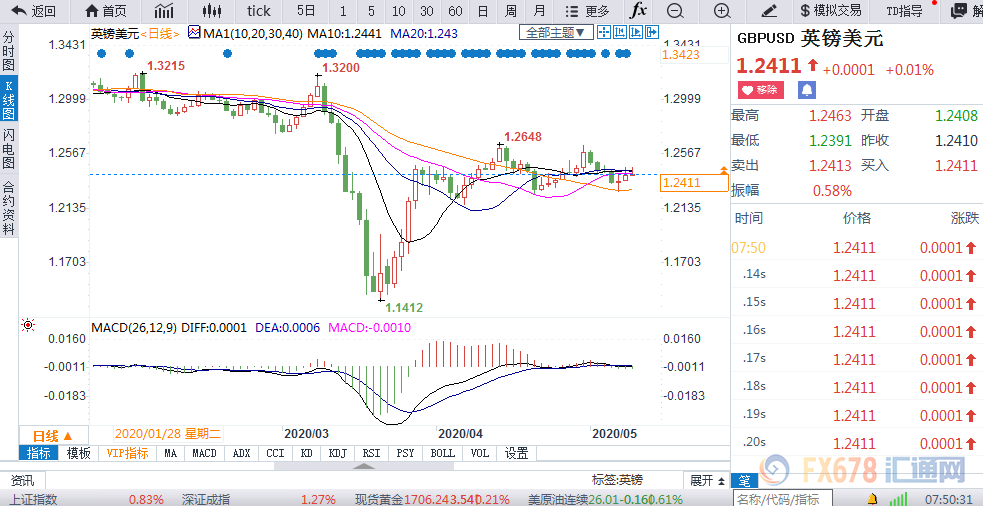Expand the 更多 periods menu

point(592,11)
